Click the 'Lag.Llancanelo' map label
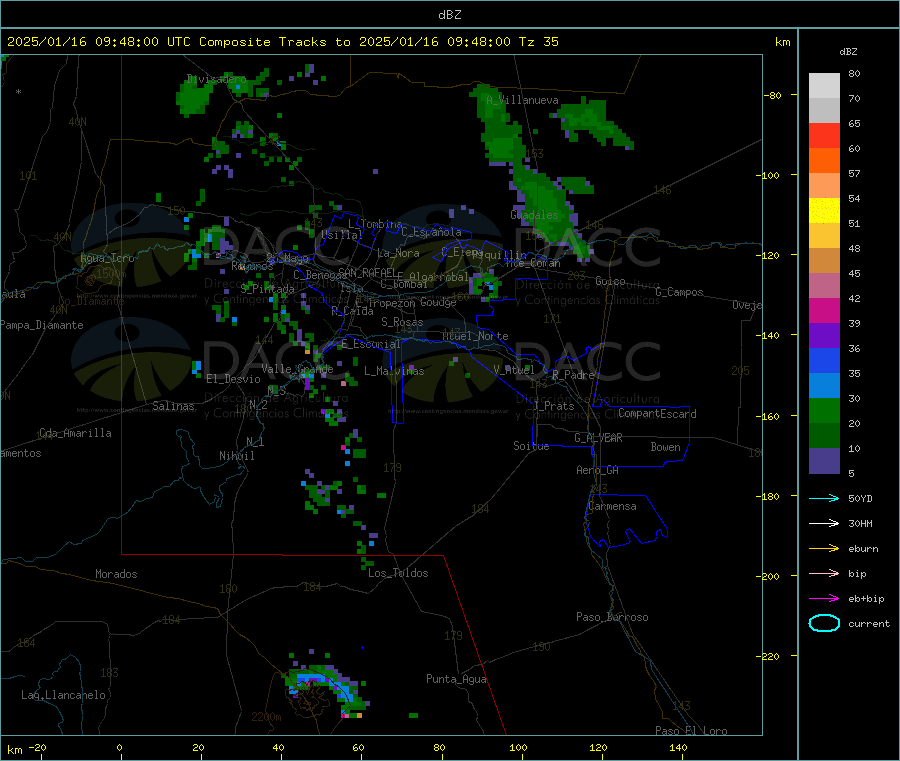 [64, 695]
